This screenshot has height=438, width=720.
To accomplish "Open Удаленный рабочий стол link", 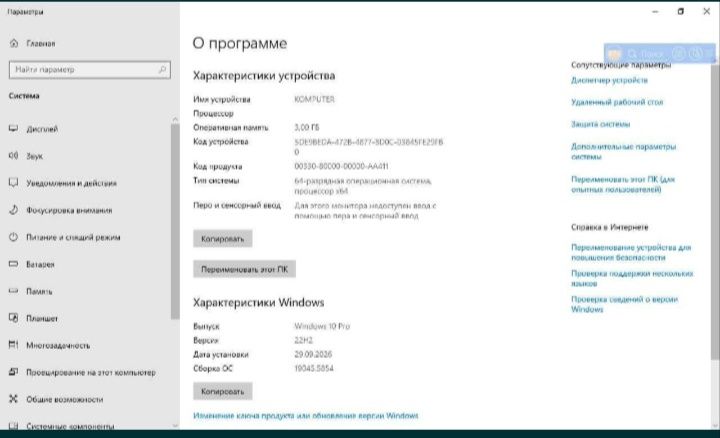I will point(617,102).
